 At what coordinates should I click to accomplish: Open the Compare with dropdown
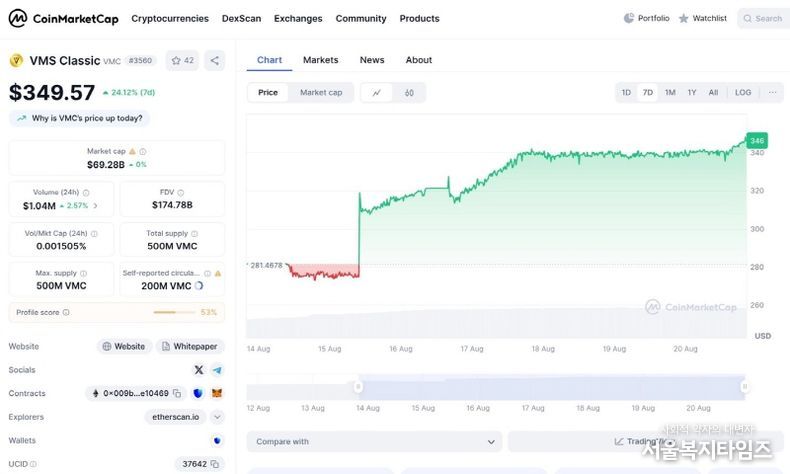(x=374, y=441)
